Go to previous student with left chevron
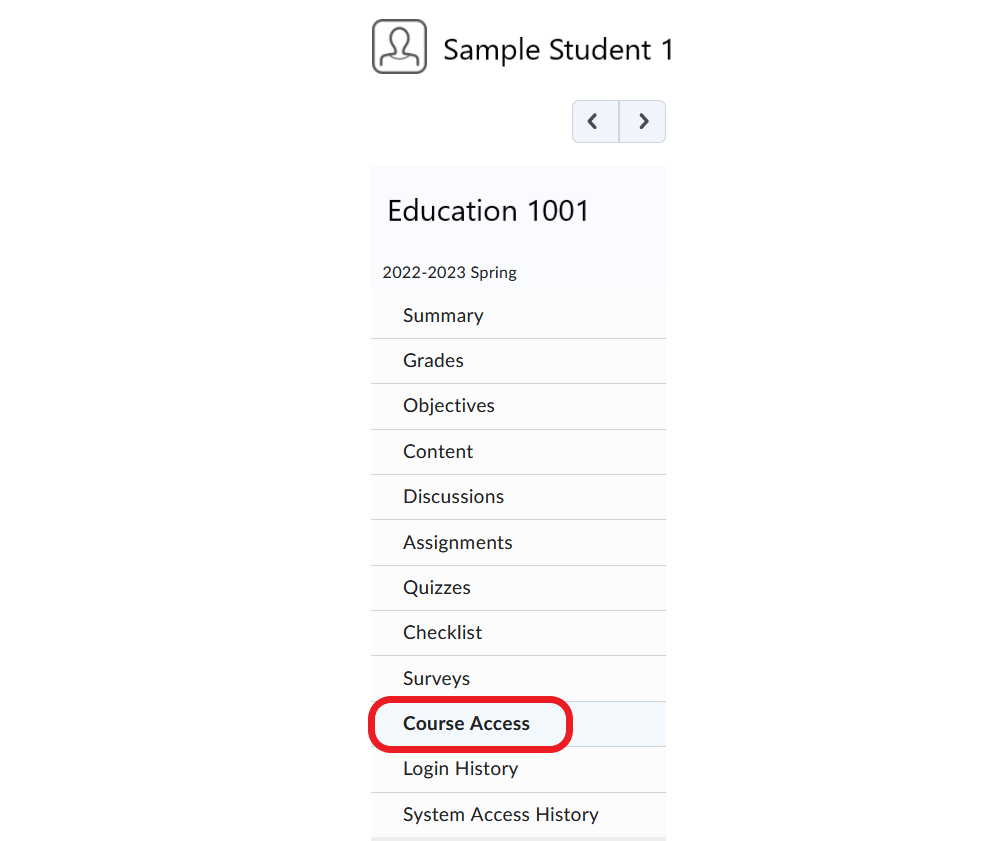Image resolution: width=990 pixels, height=841 pixels. [595, 121]
